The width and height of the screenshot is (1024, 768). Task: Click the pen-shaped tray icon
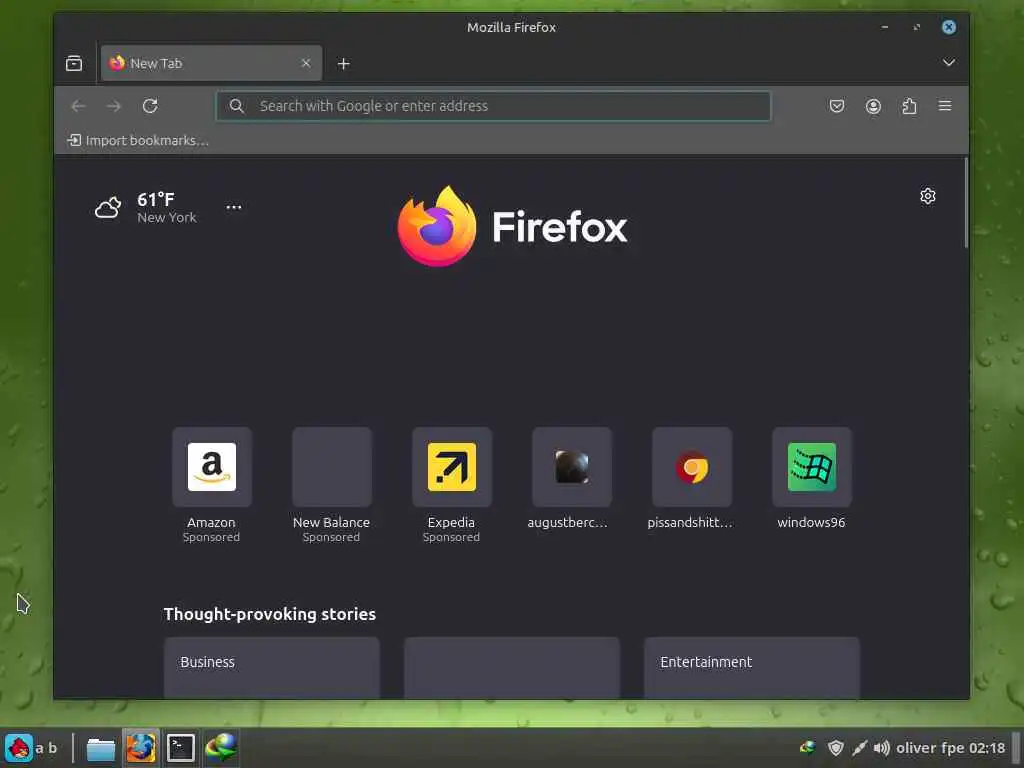tap(859, 748)
